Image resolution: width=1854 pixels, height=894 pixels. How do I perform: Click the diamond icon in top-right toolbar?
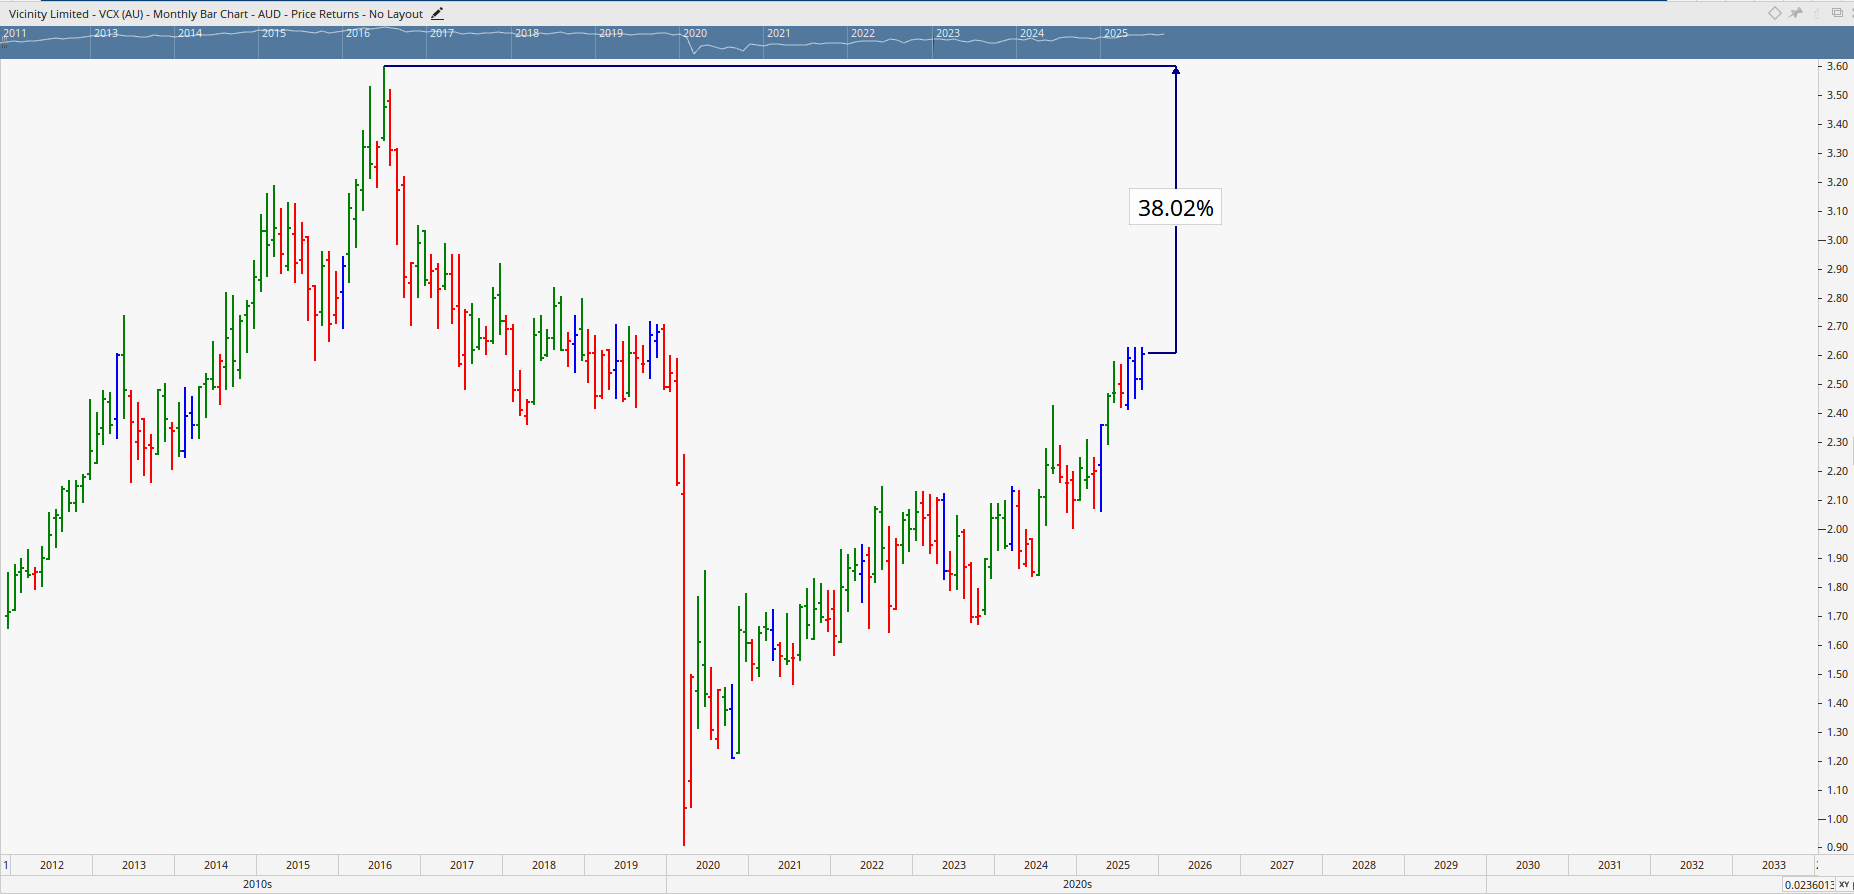pyautogui.click(x=1775, y=13)
